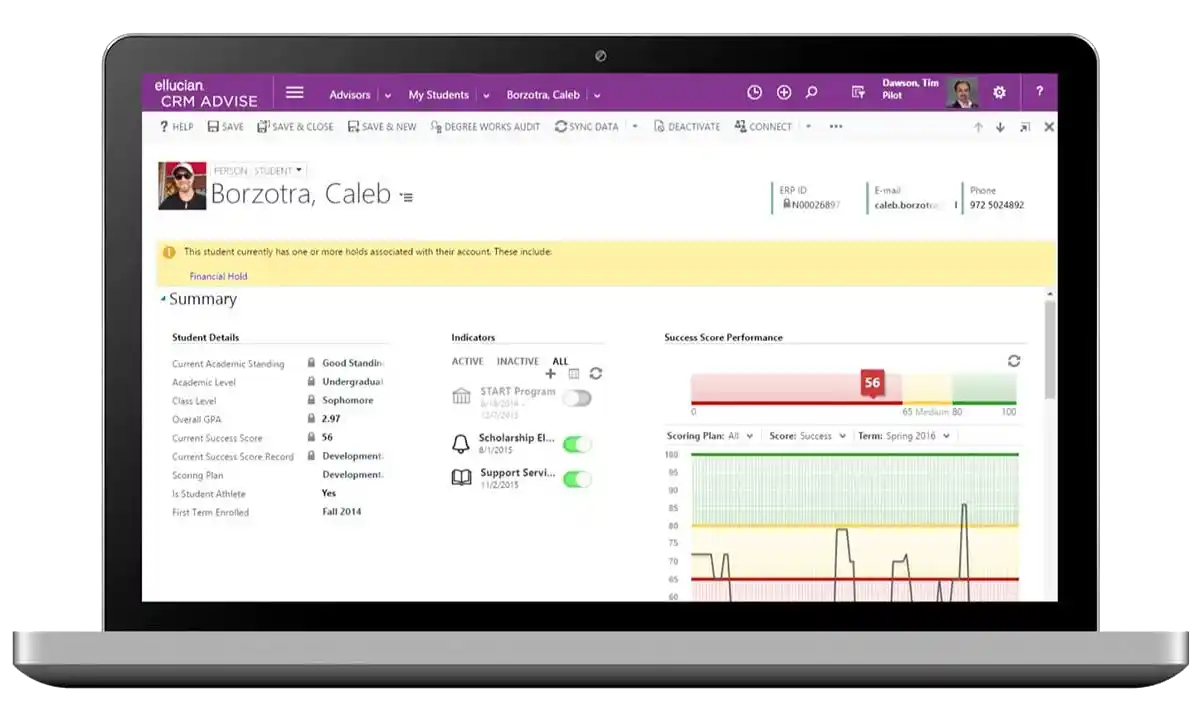The height and width of the screenshot is (720, 1200).
Task: Open the Support Servi... indicator
Action: point(518,473)
